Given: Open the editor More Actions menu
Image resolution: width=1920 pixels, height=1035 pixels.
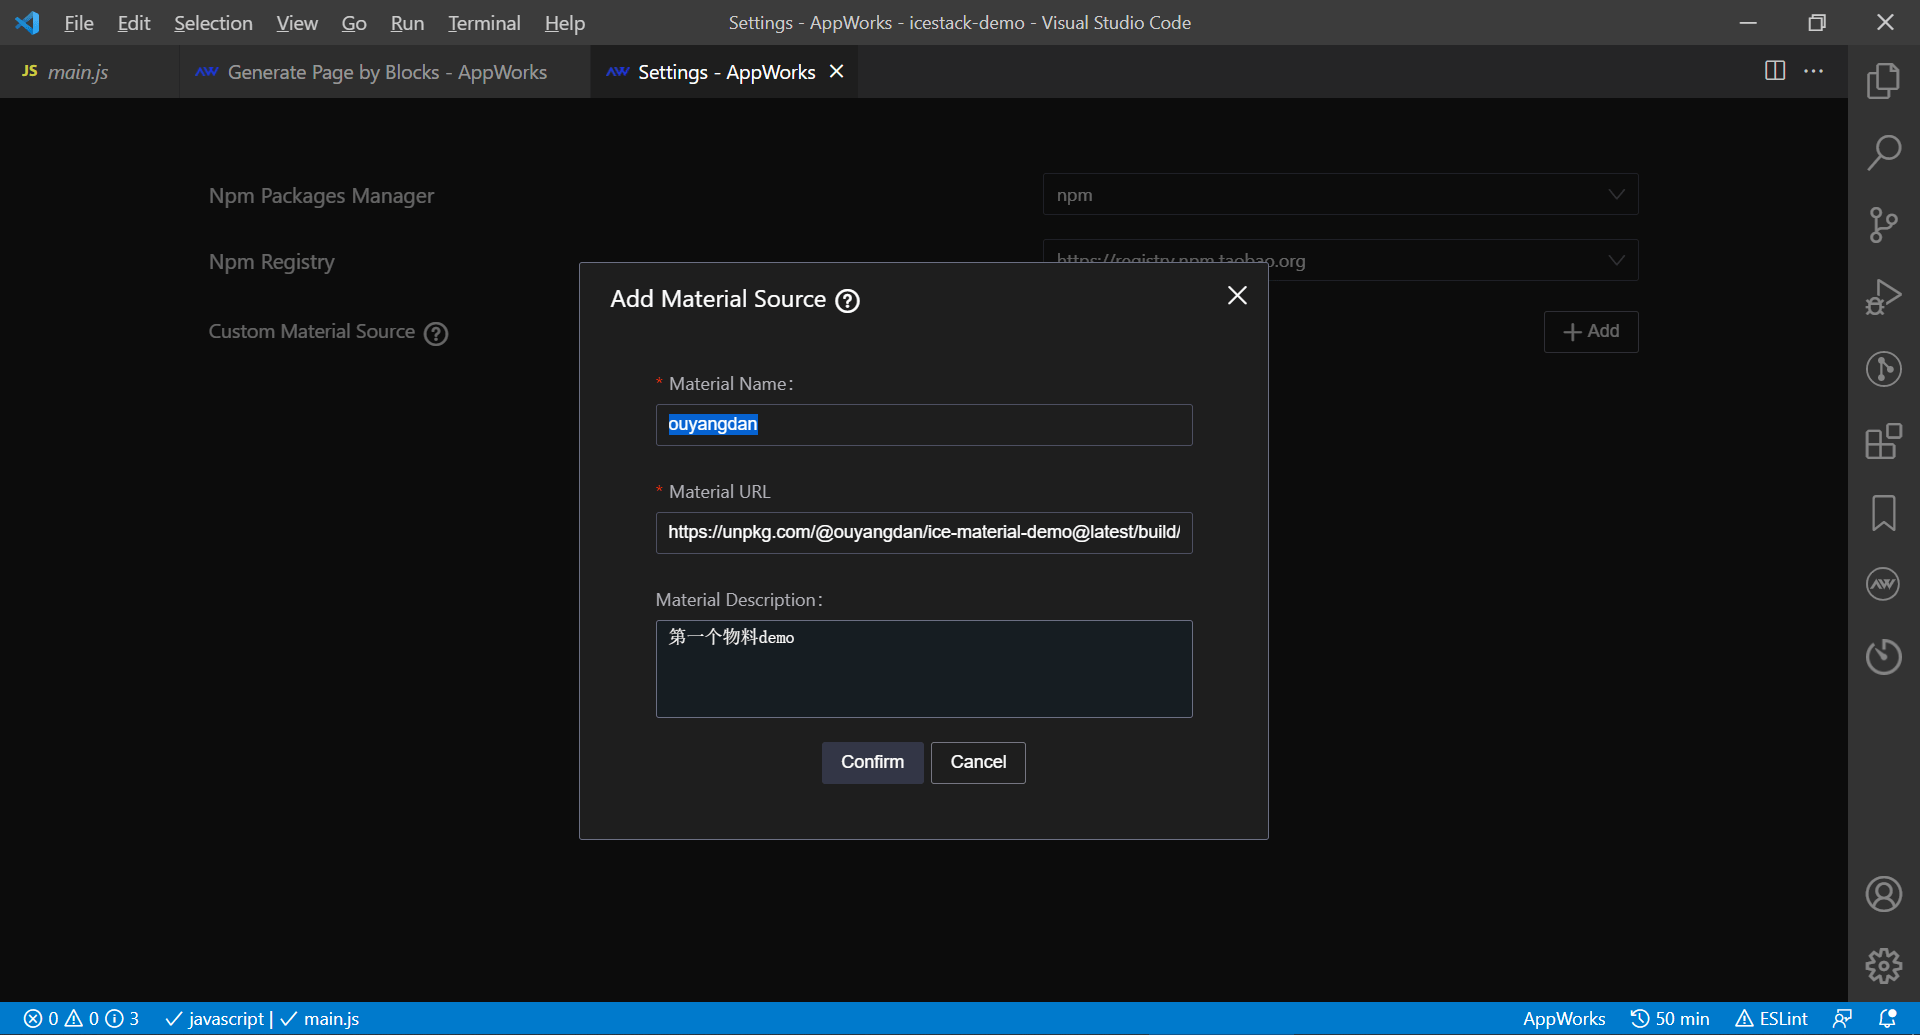Looking at the screenshot, I should click(x=1813, y=71).
